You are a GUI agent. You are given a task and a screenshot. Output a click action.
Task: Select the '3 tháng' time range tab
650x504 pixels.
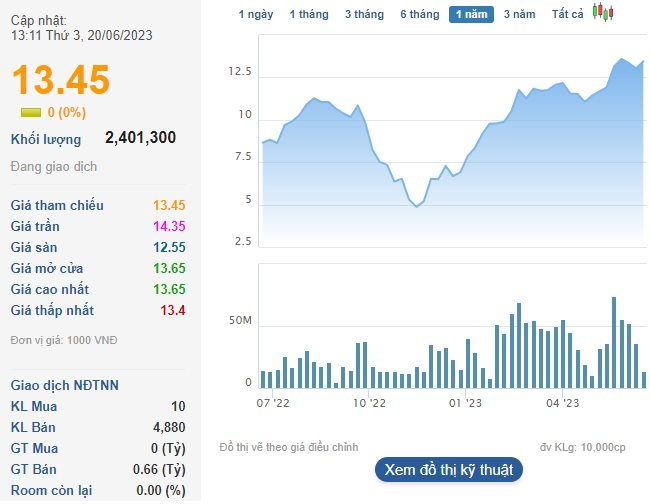click(364, 15)
